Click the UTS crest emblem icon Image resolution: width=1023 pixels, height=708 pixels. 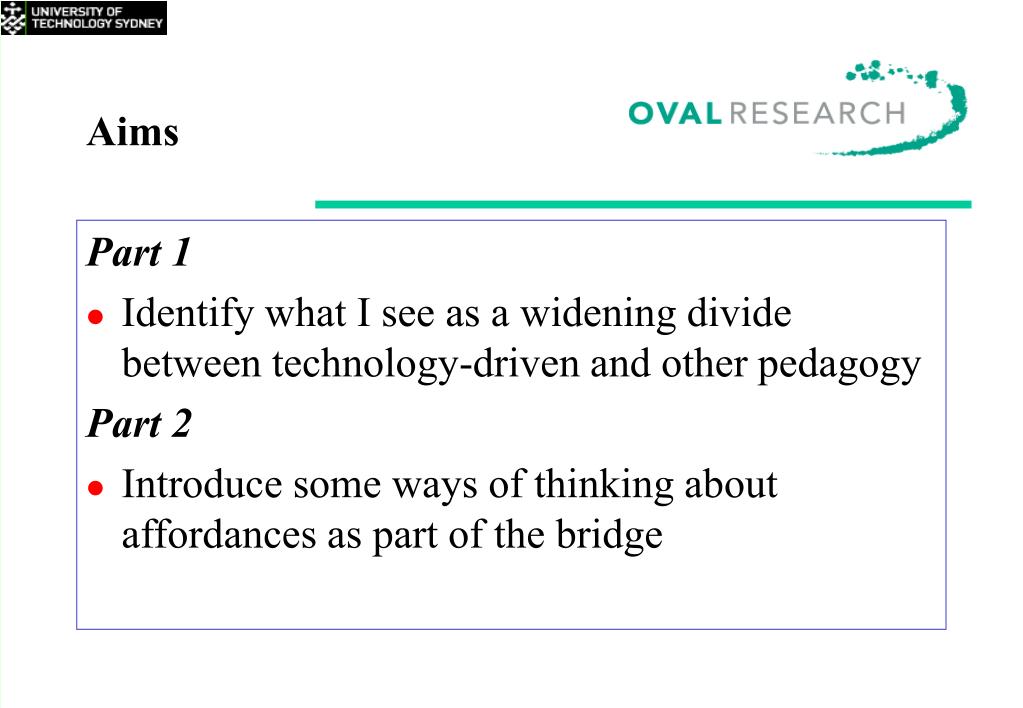pos(13,18)
